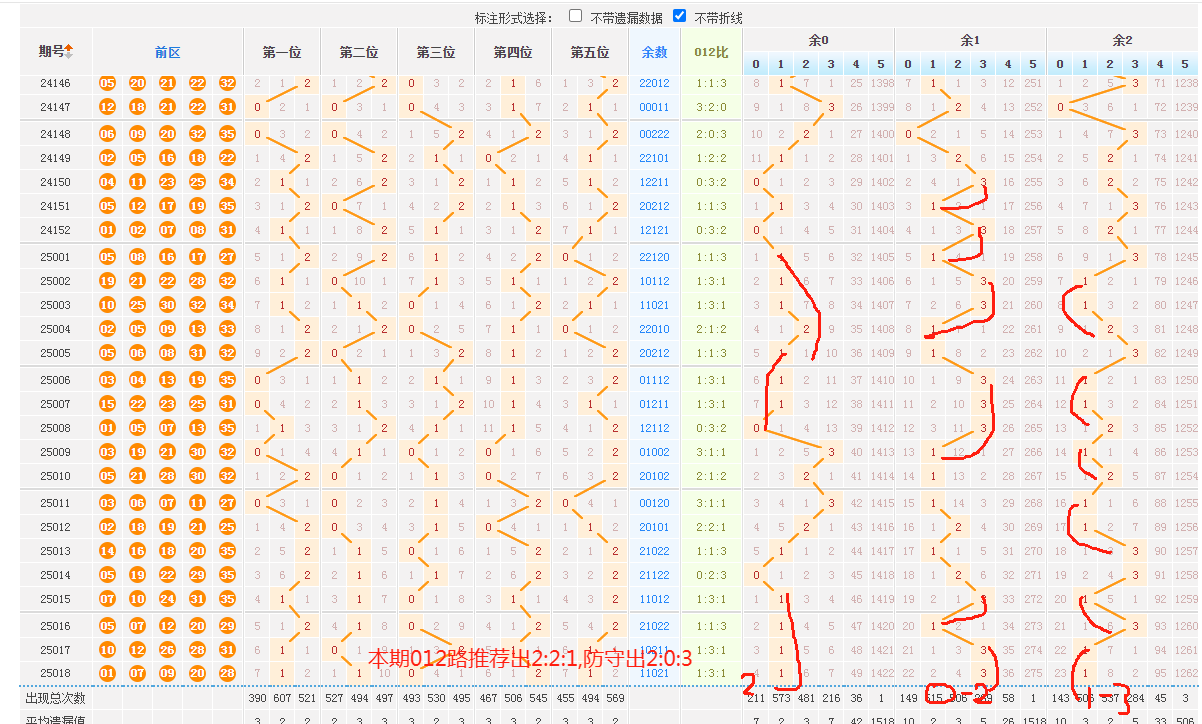Screen dimensions: 1202x724
Task: Click 余数 value 22012 in row 24146
Action: pos(654,83)
